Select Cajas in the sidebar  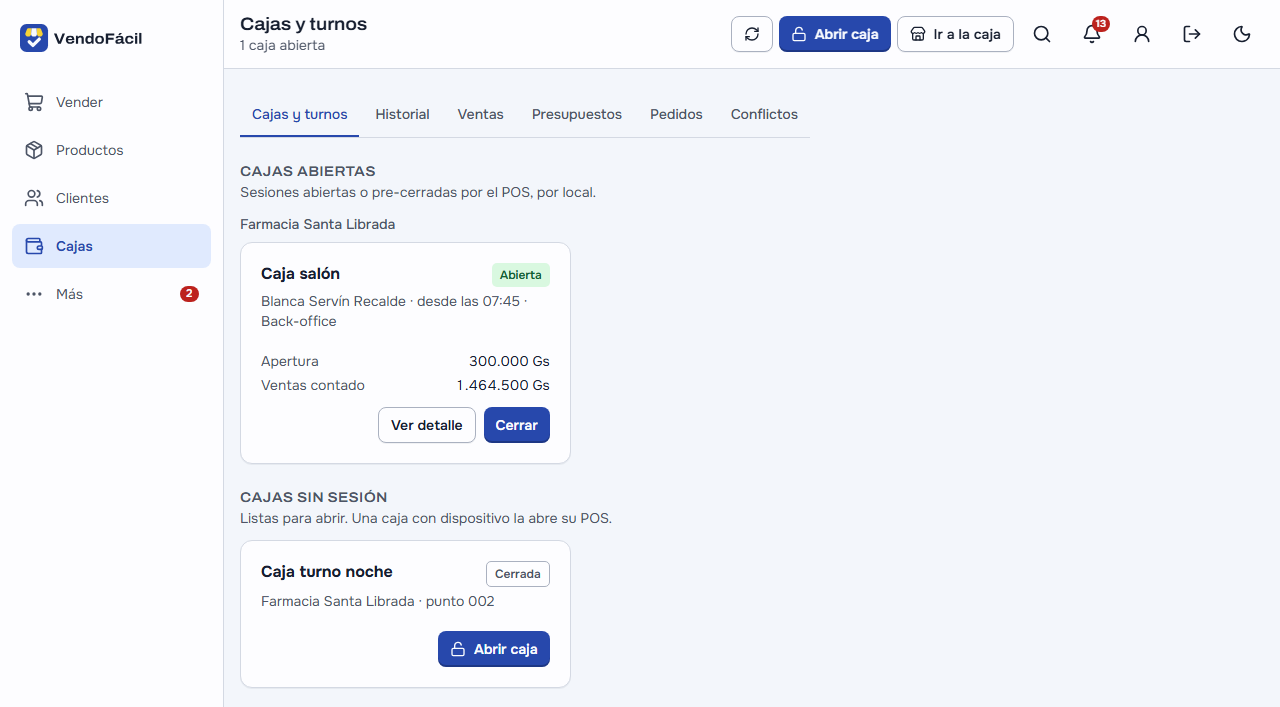pyautogui.click(x=111, y=246)
